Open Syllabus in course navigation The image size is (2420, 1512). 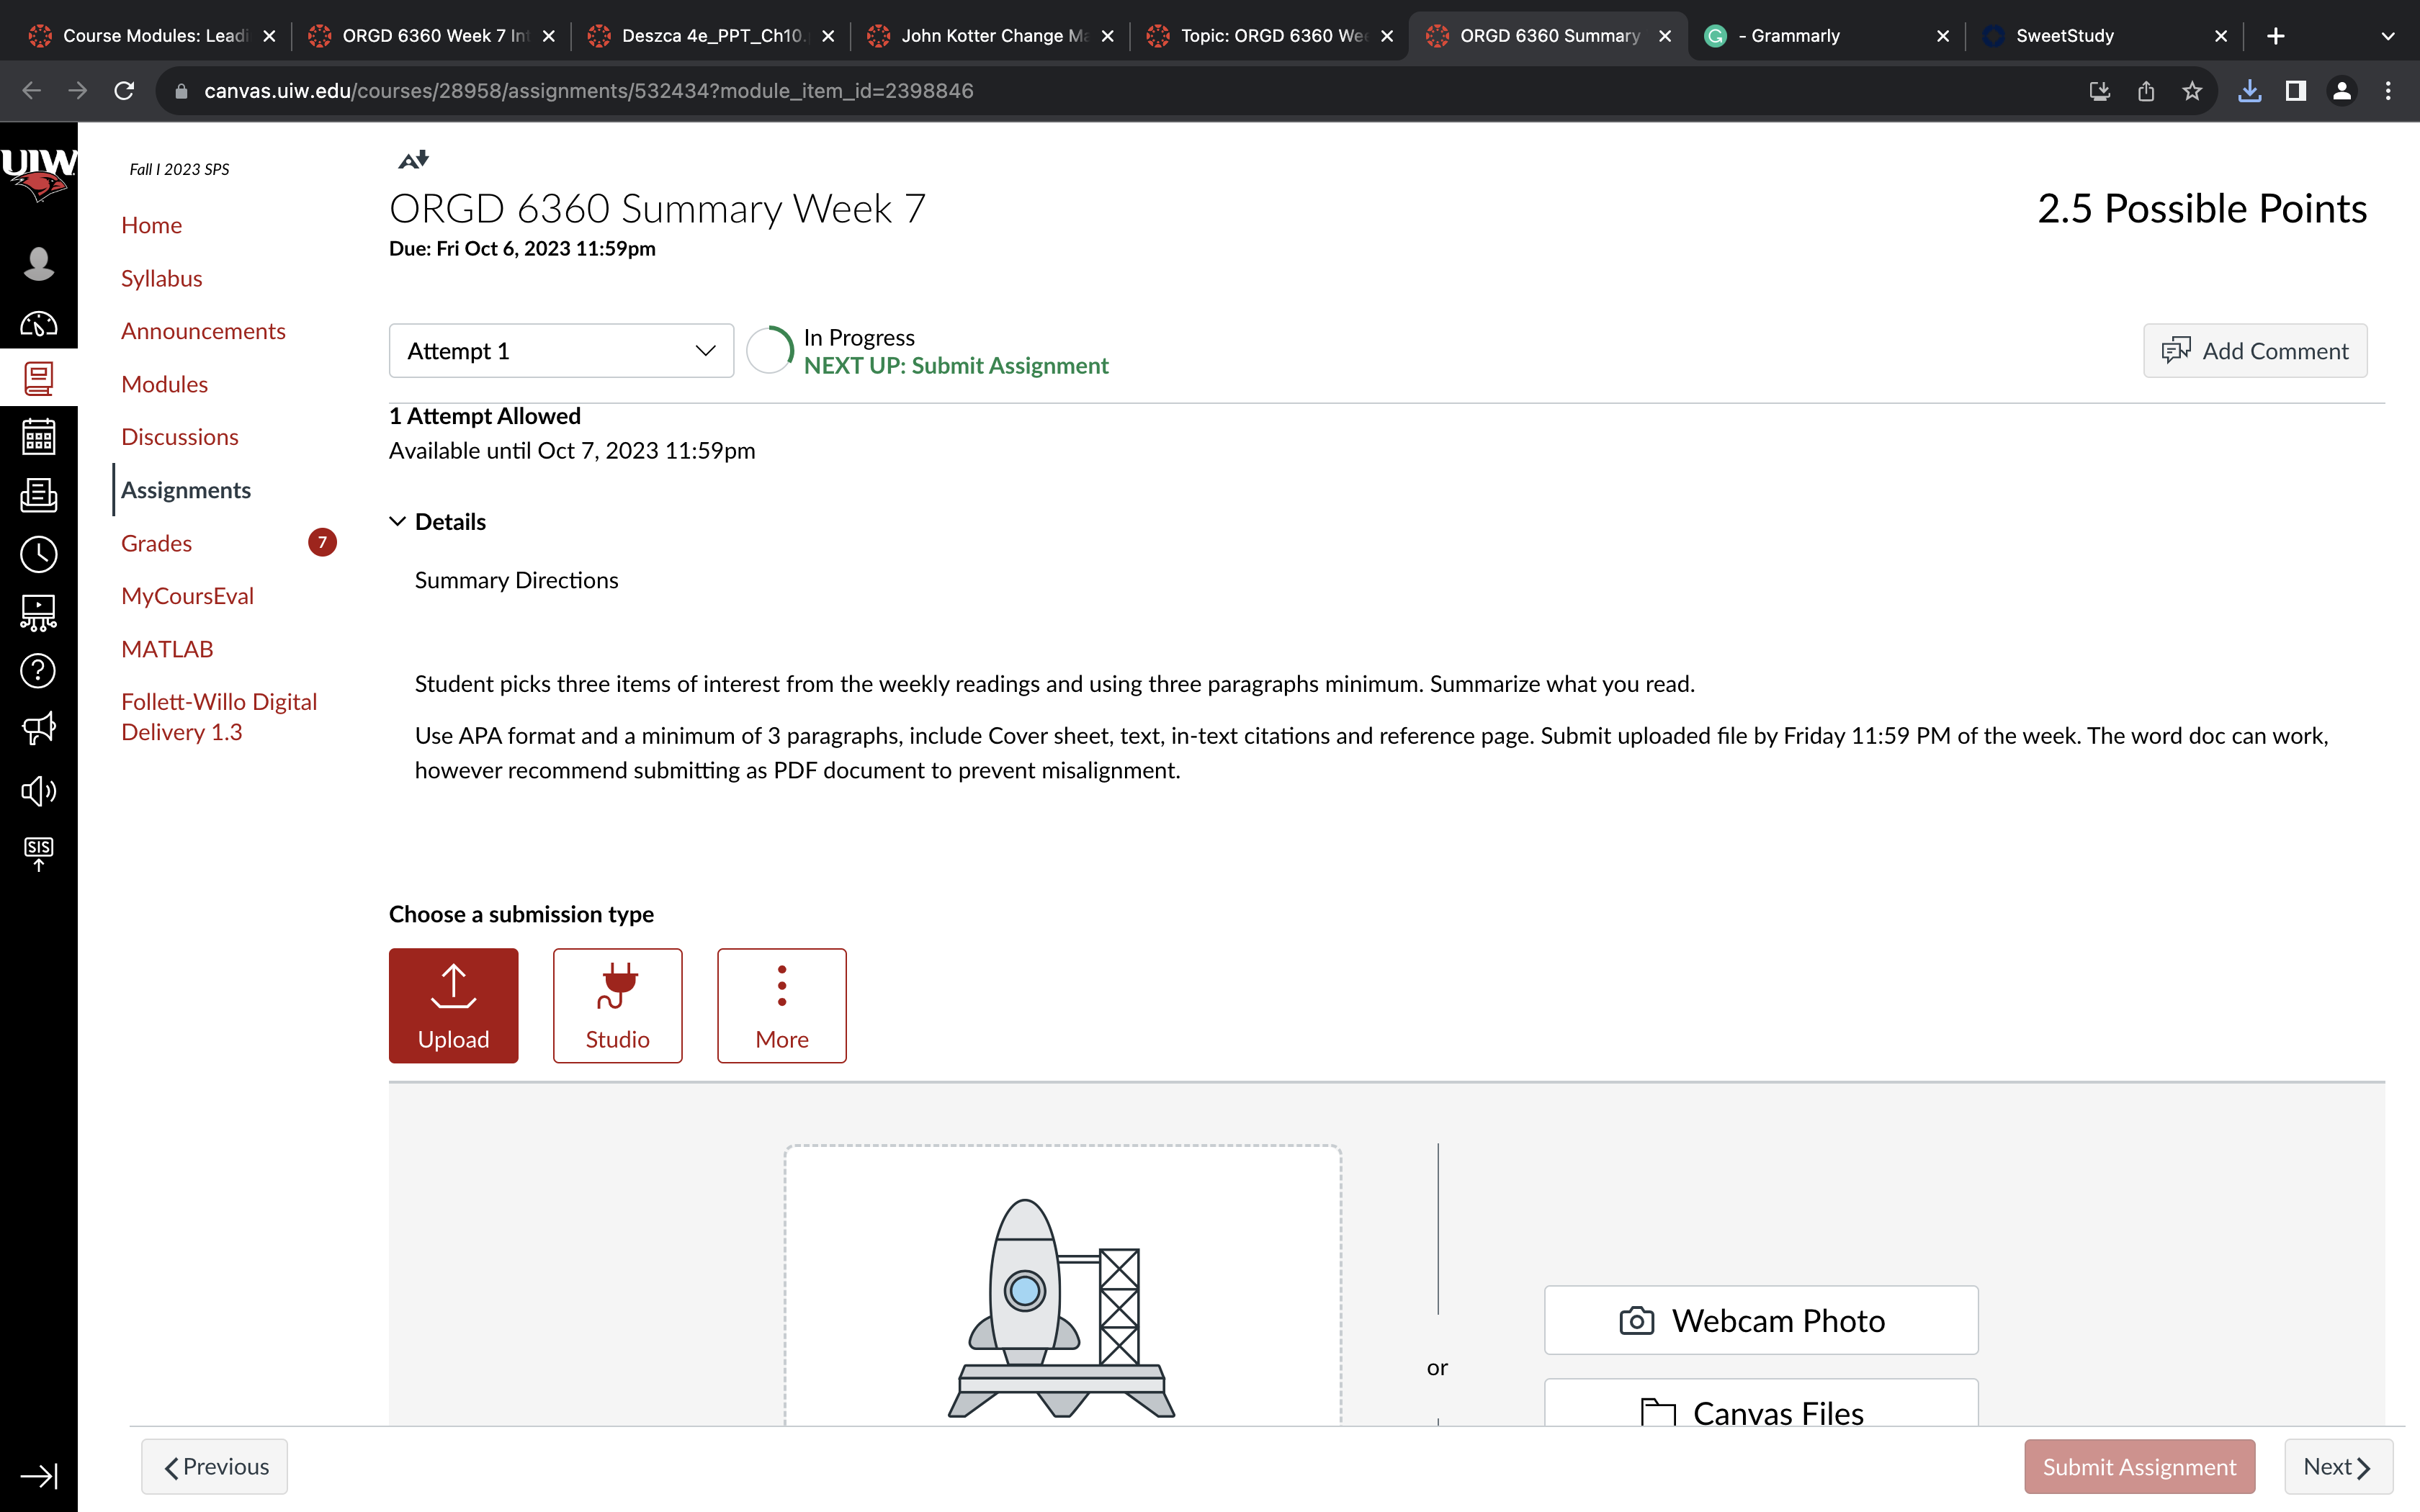162,278
